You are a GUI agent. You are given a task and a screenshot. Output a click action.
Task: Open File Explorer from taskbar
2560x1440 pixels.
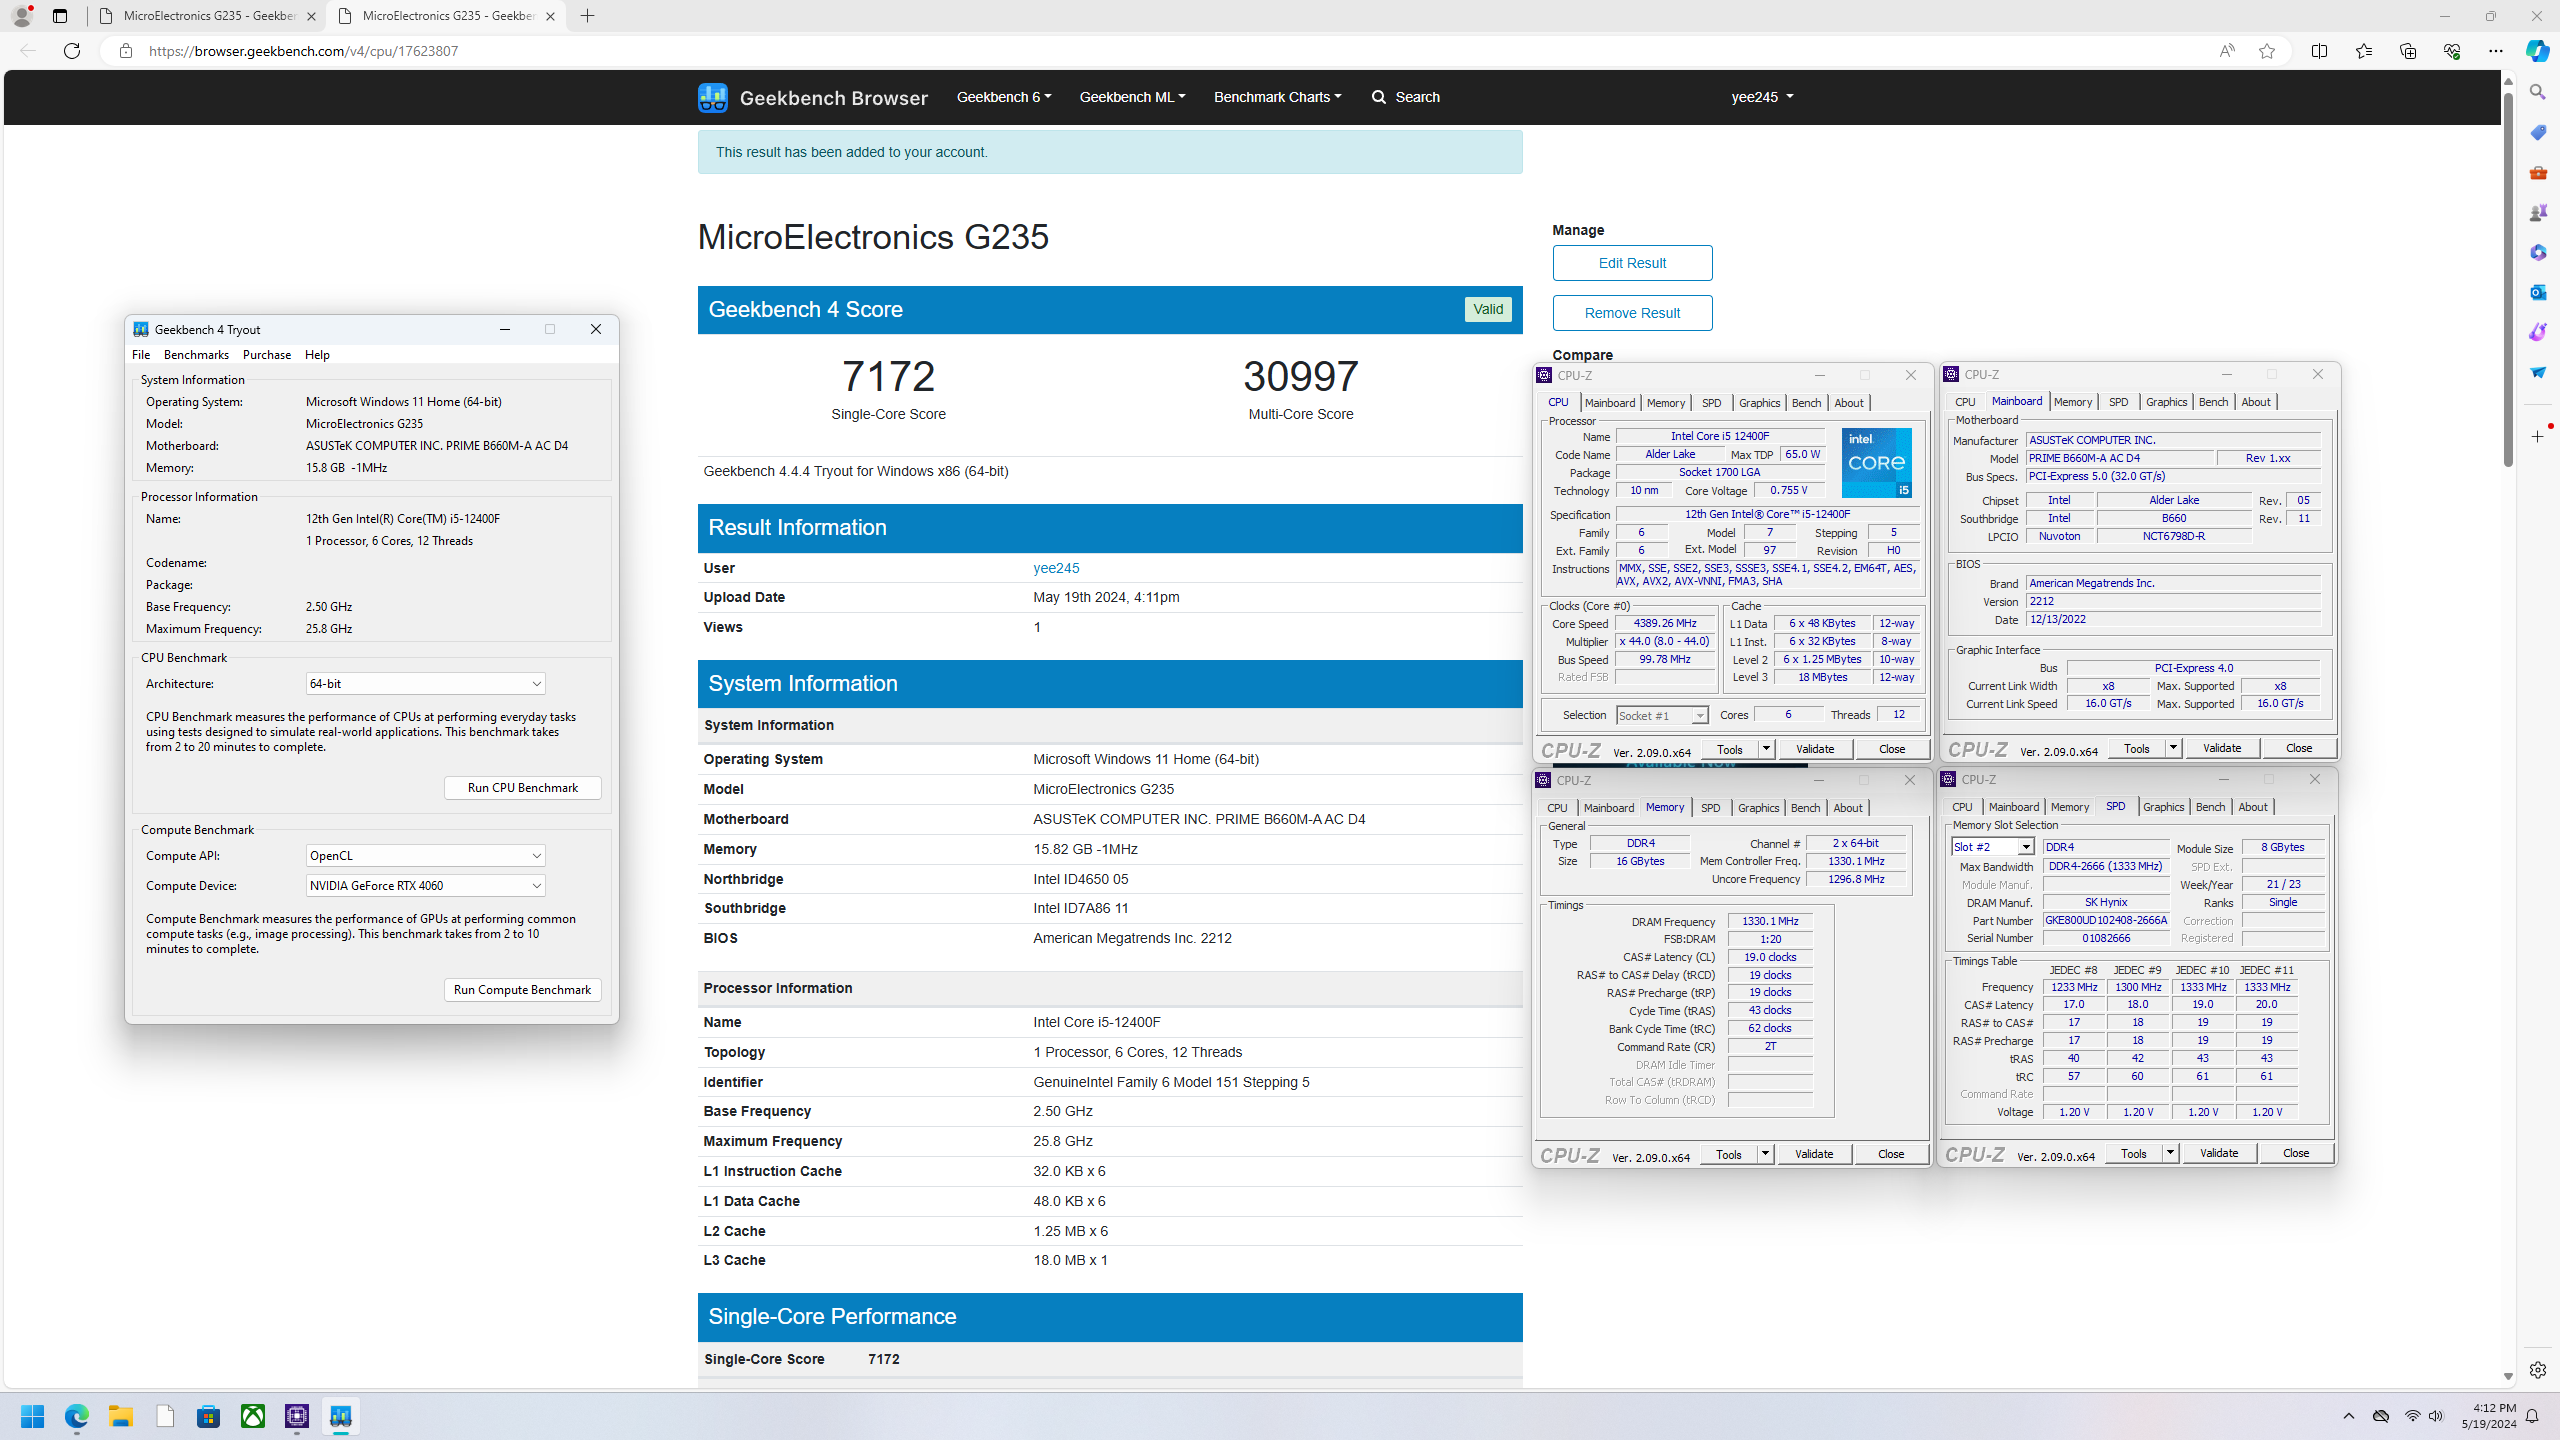121,1416
